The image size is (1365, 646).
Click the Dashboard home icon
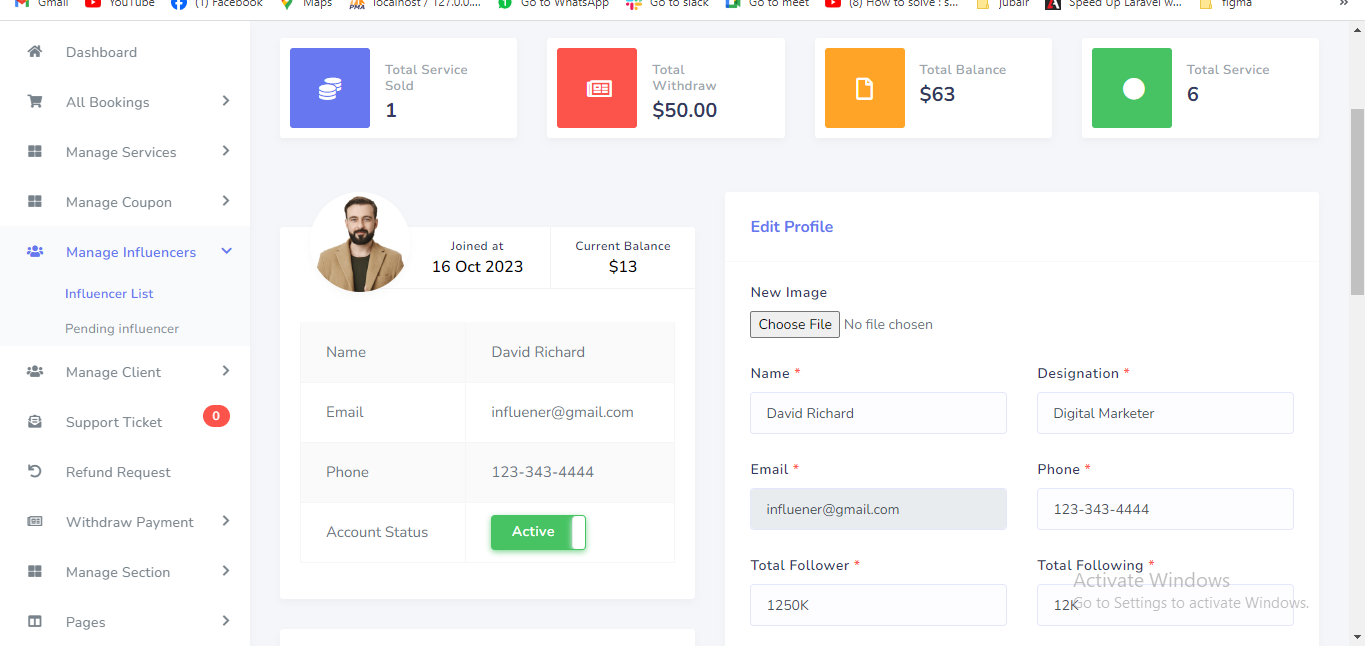coord(35,51)
